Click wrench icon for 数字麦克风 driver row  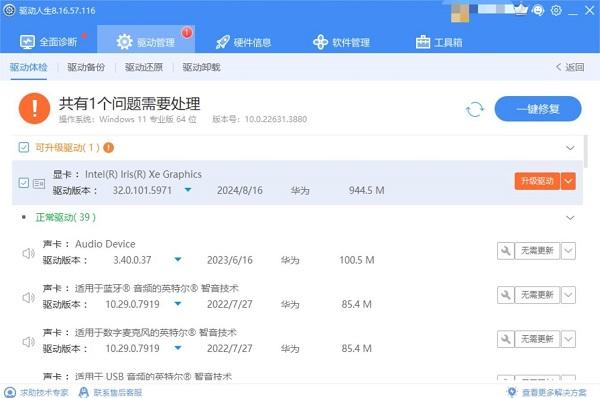click(x=505, y=339)
